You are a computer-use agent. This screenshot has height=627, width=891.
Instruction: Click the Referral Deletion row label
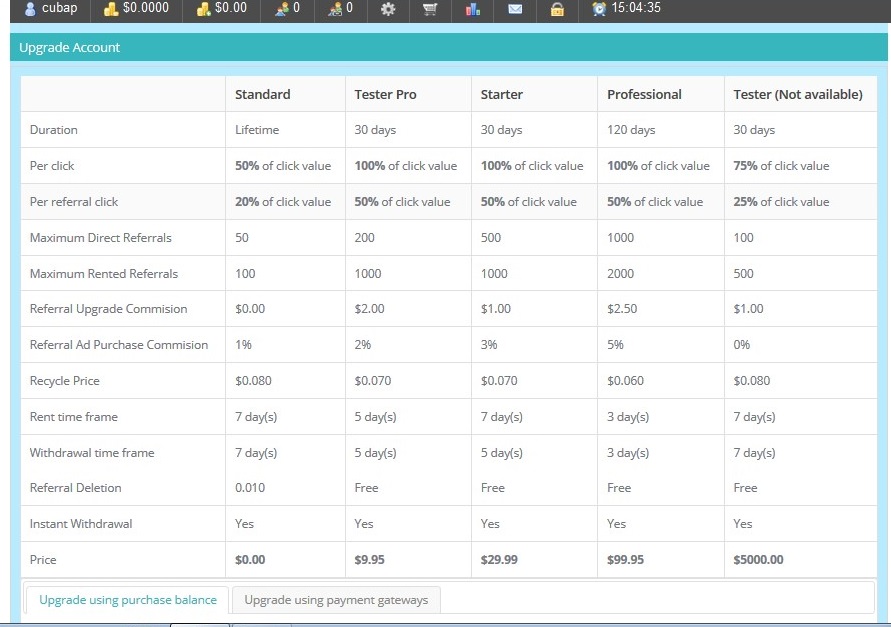(x=76, y=488)
